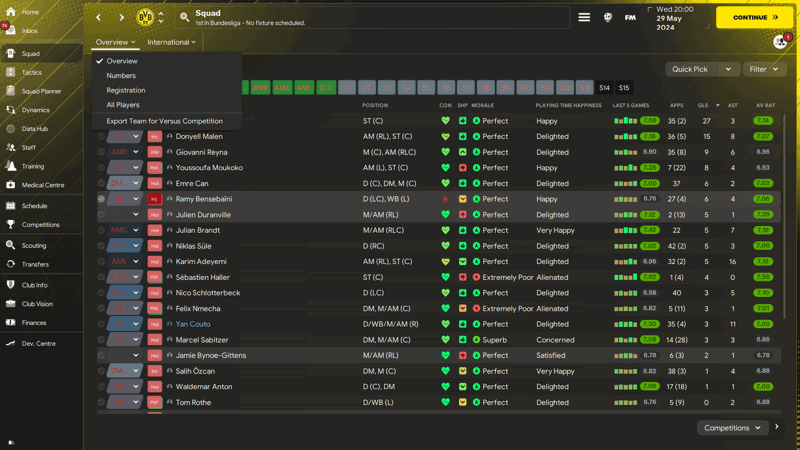Image resolution: width=800 pixels, height=450 pixels.
Task: Toggle selection circle for Emre Can
Action: click(101, 183)
